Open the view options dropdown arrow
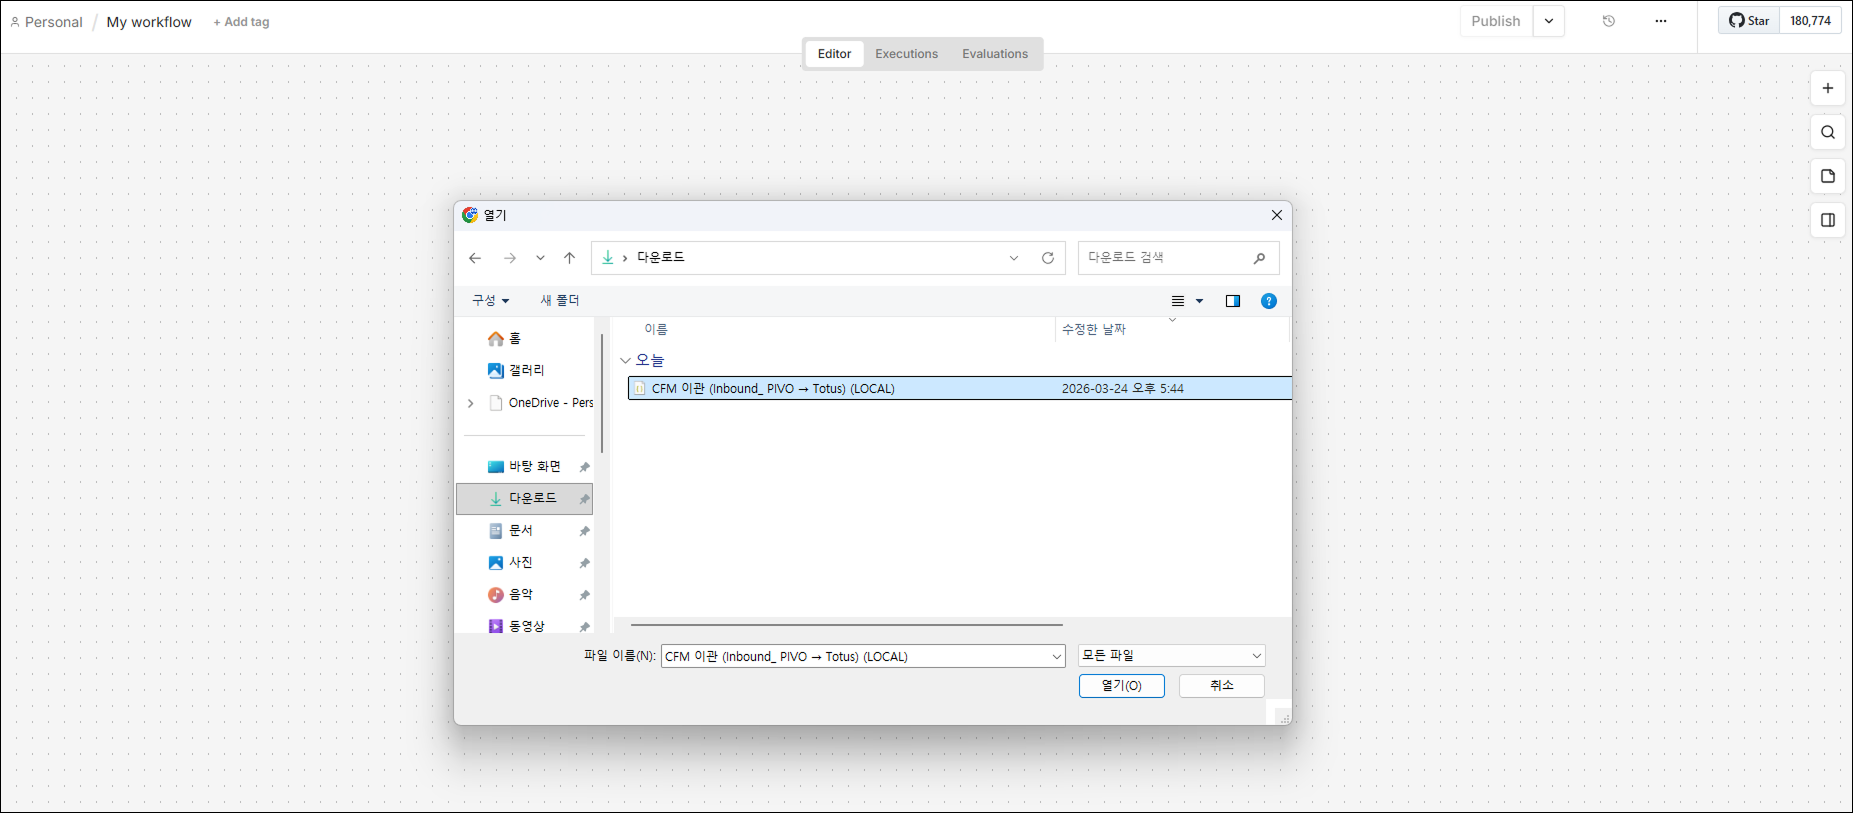The width and height of the screenshot is (1853, 813). [x=1199, y=301]
